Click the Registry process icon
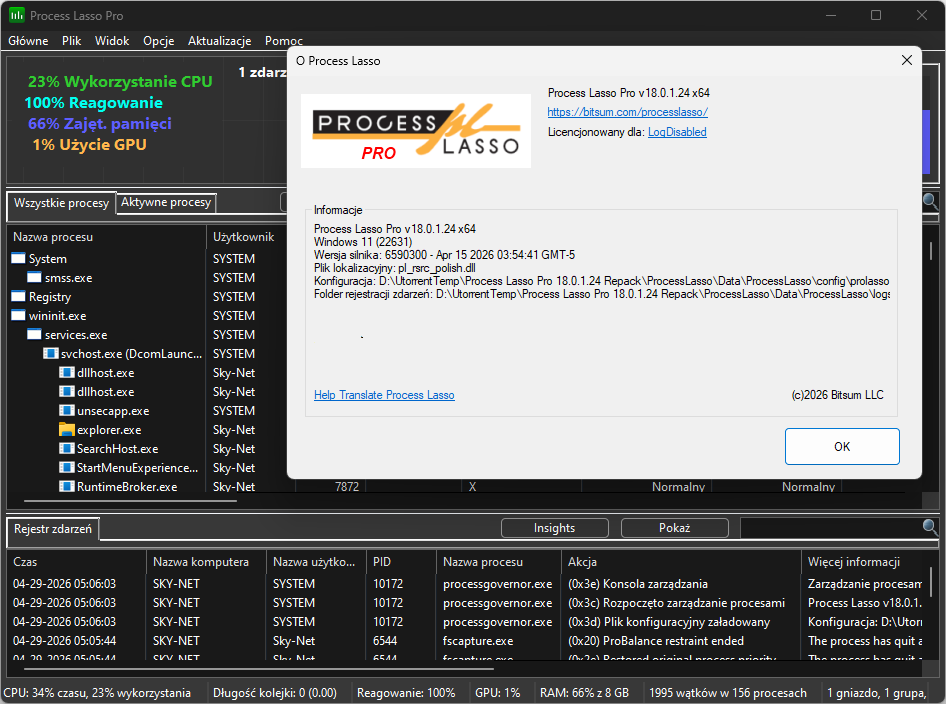Image resolution: width=946 pixels, height=704 pixels. point(19,296)
